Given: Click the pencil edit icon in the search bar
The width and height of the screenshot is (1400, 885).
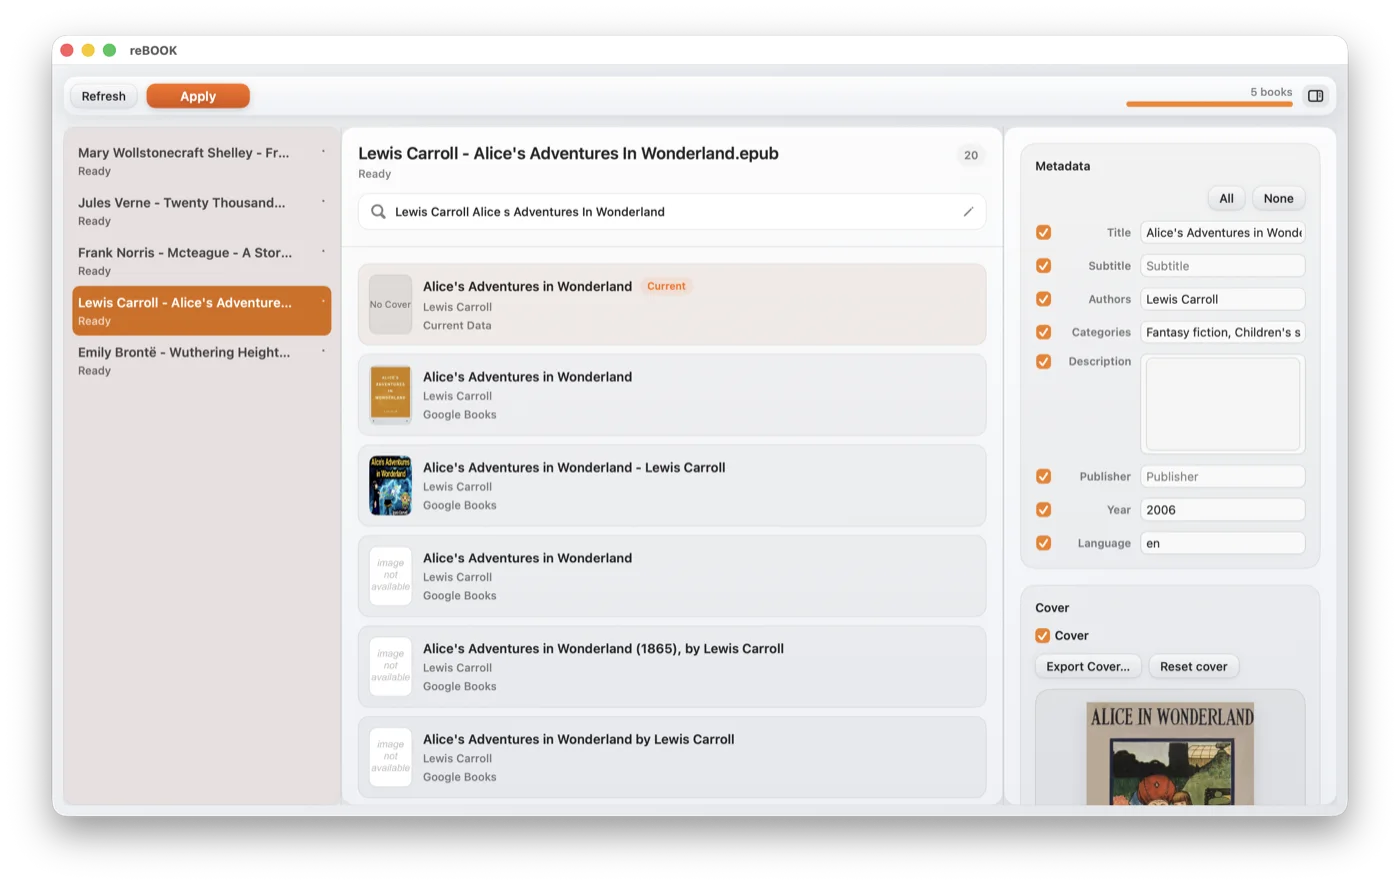Looking at the screenshot, I should (968, 211).
